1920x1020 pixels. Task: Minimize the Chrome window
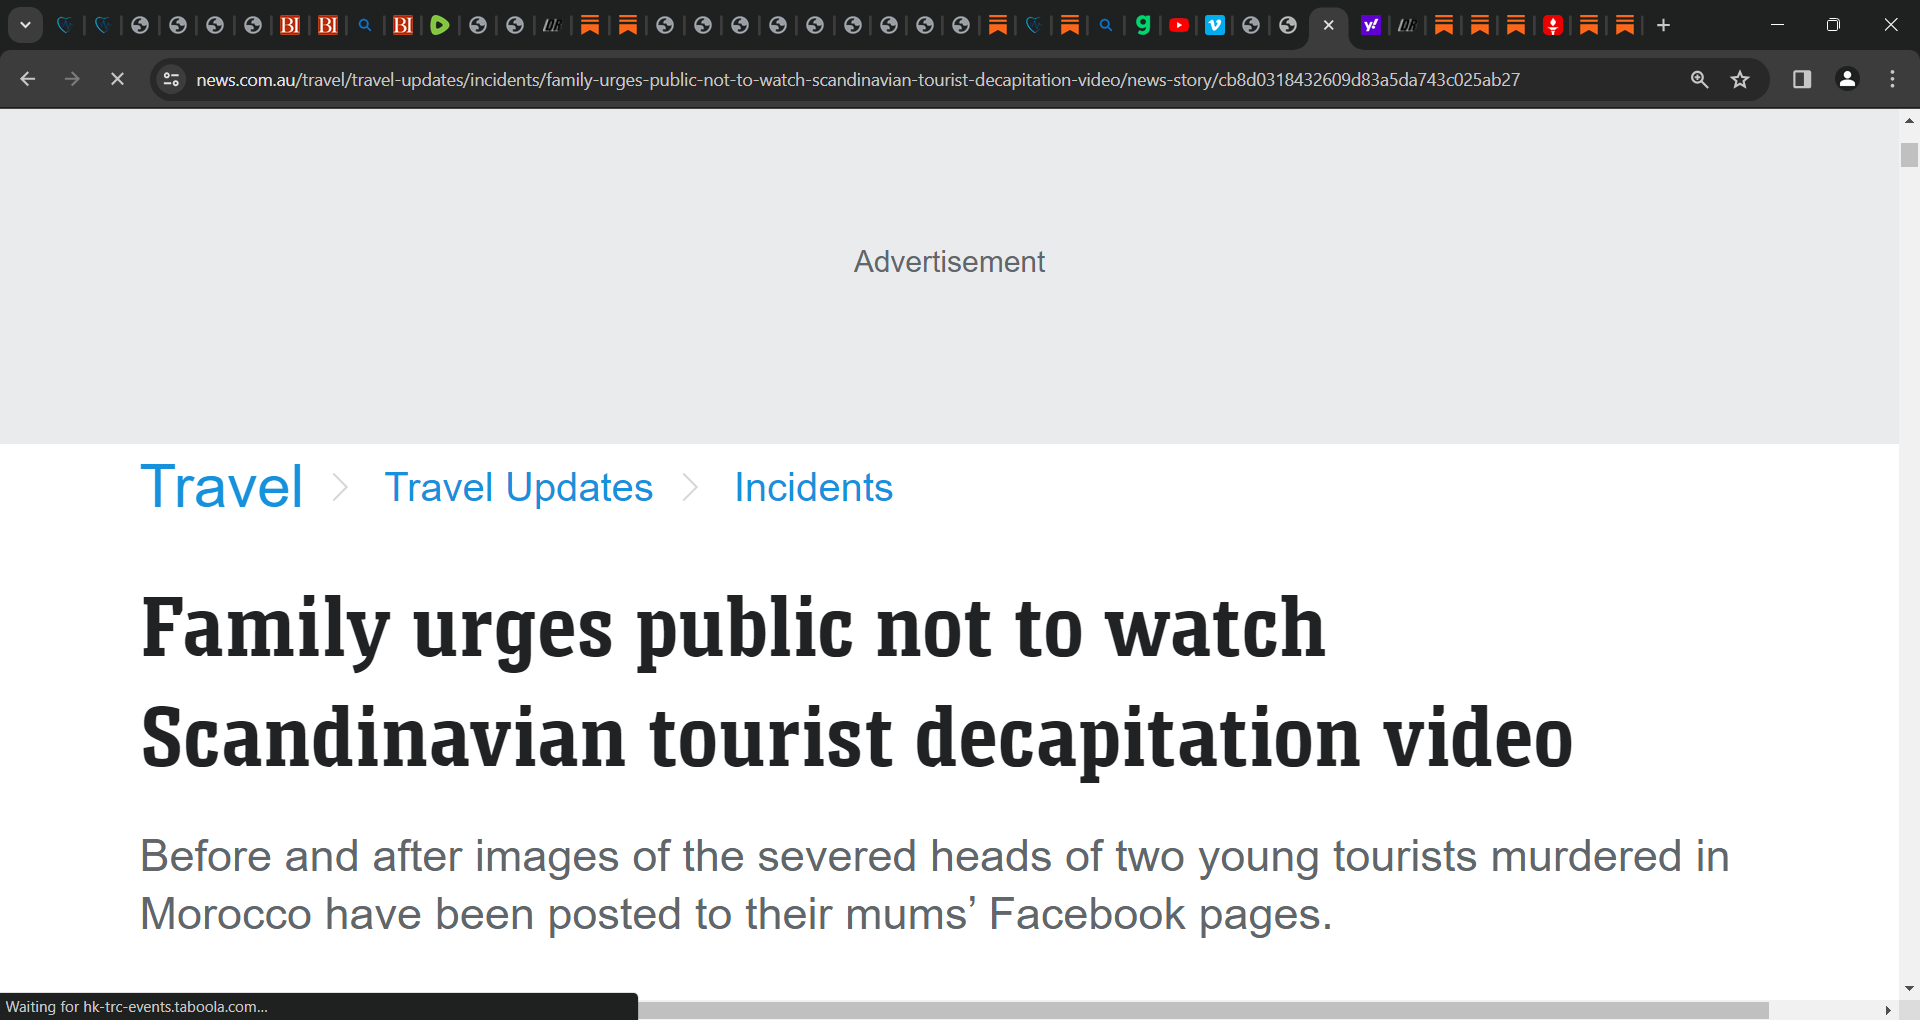1777,25
